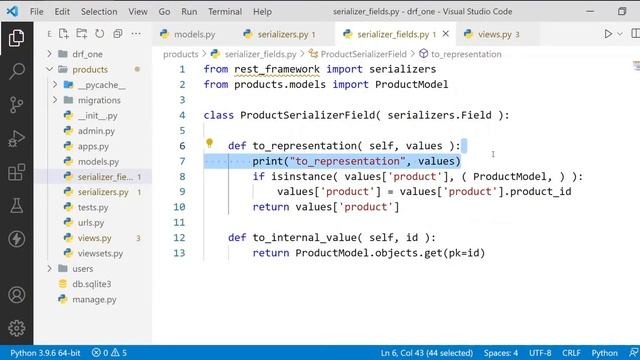Open the lightning bolt activity bar view
Image resolution: width=640 pixels, height=360 pixels.
pyautogui.click(x=16, y=239)
